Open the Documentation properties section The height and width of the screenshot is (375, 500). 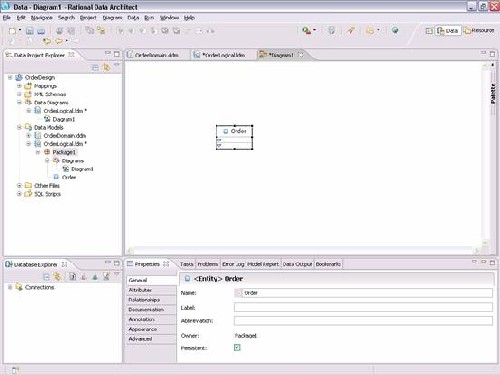pos(151,310)
